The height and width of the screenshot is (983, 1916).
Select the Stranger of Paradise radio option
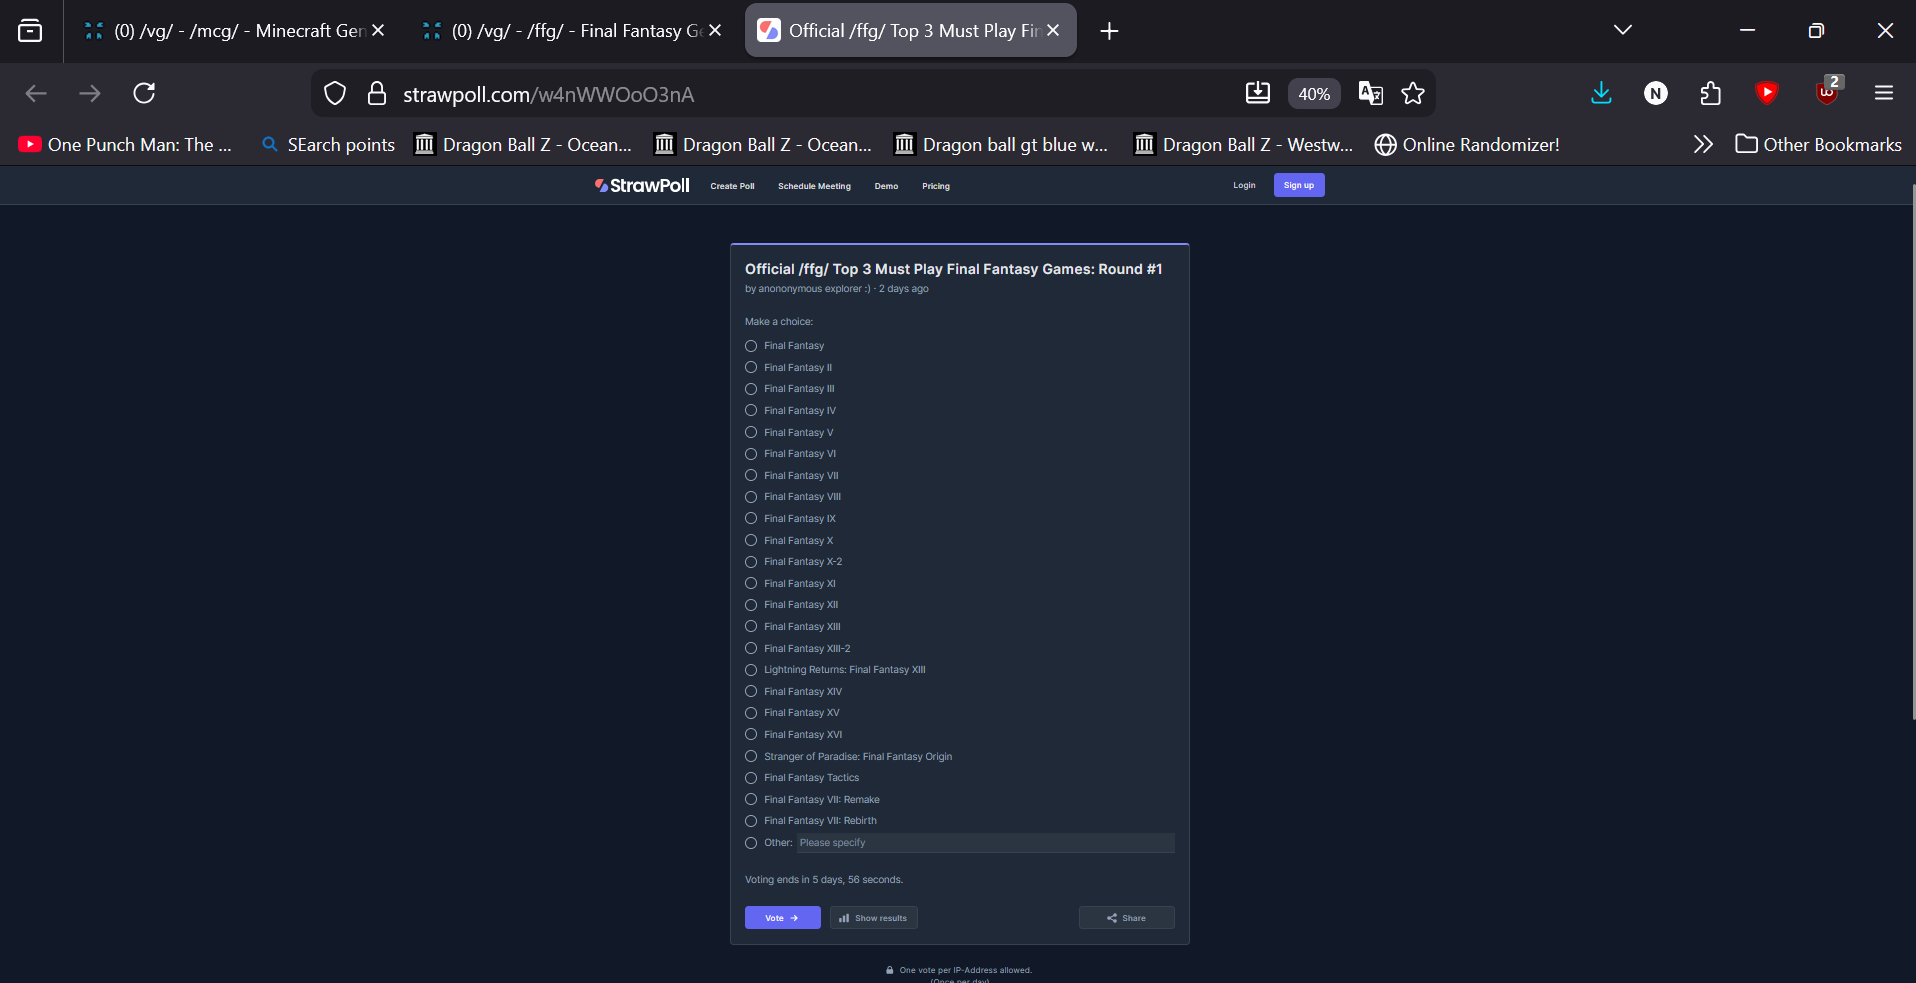click(751, 757)
